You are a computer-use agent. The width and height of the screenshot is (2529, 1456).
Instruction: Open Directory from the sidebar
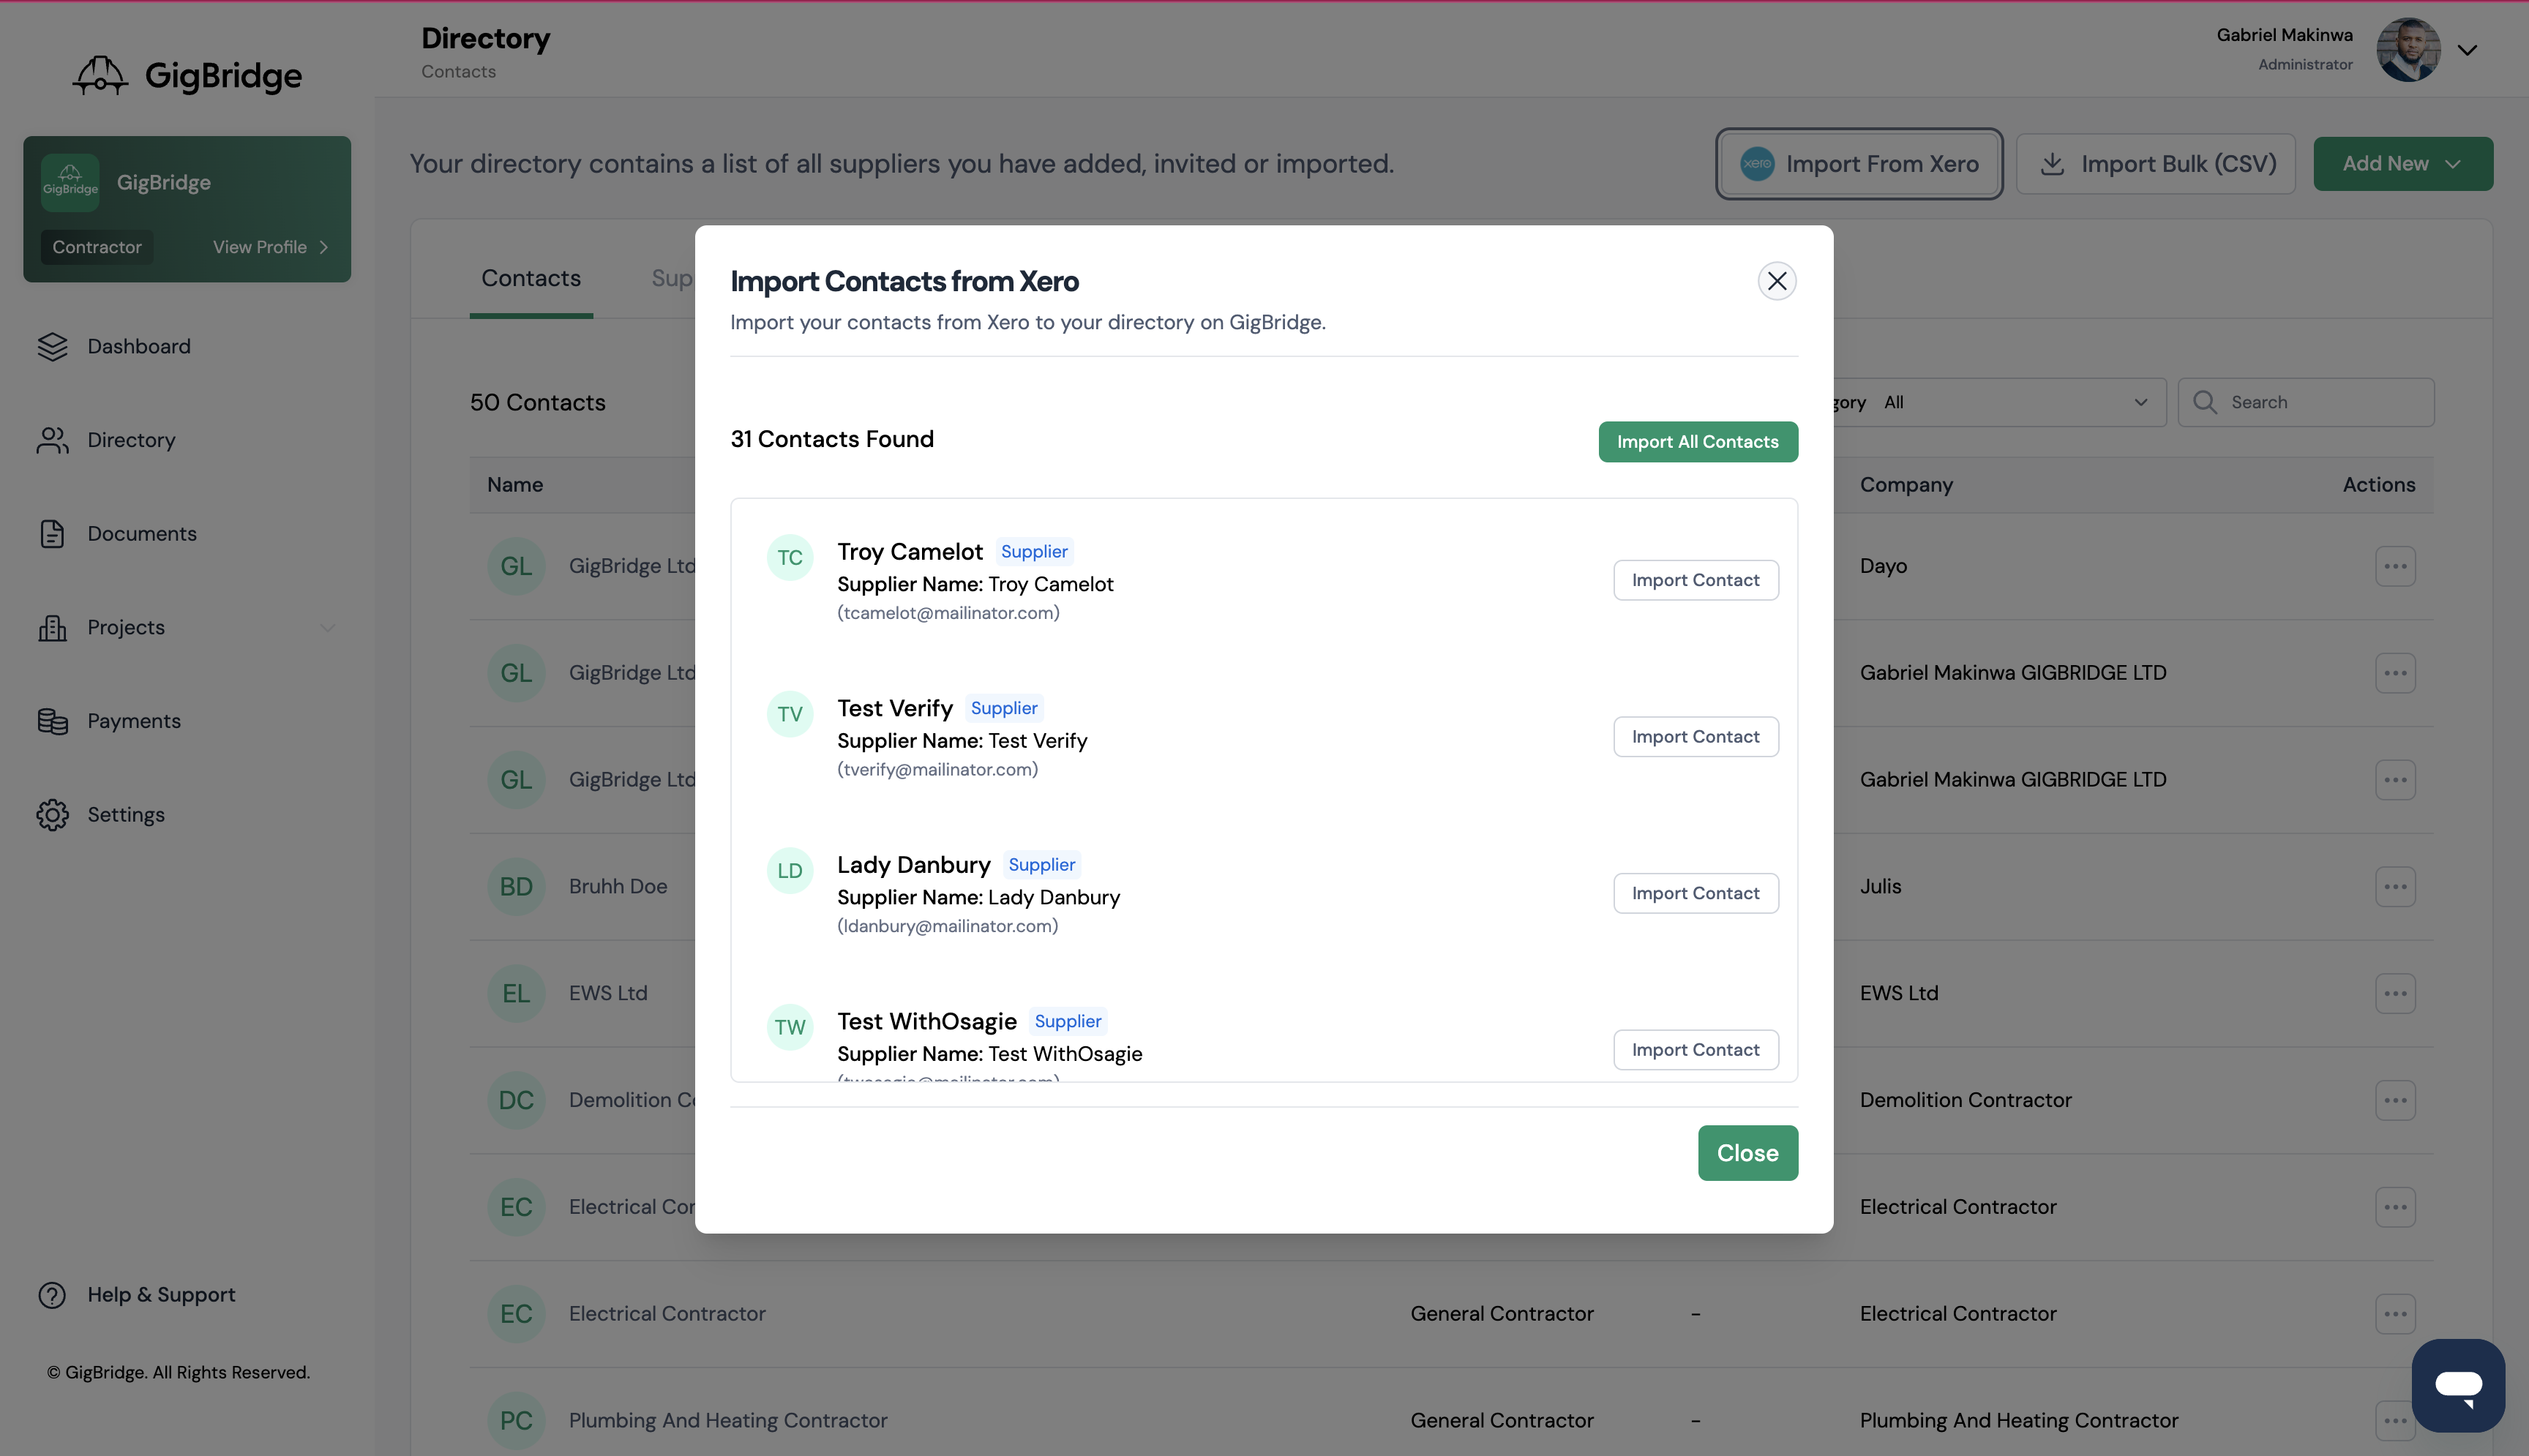click(x=131, y=440)
